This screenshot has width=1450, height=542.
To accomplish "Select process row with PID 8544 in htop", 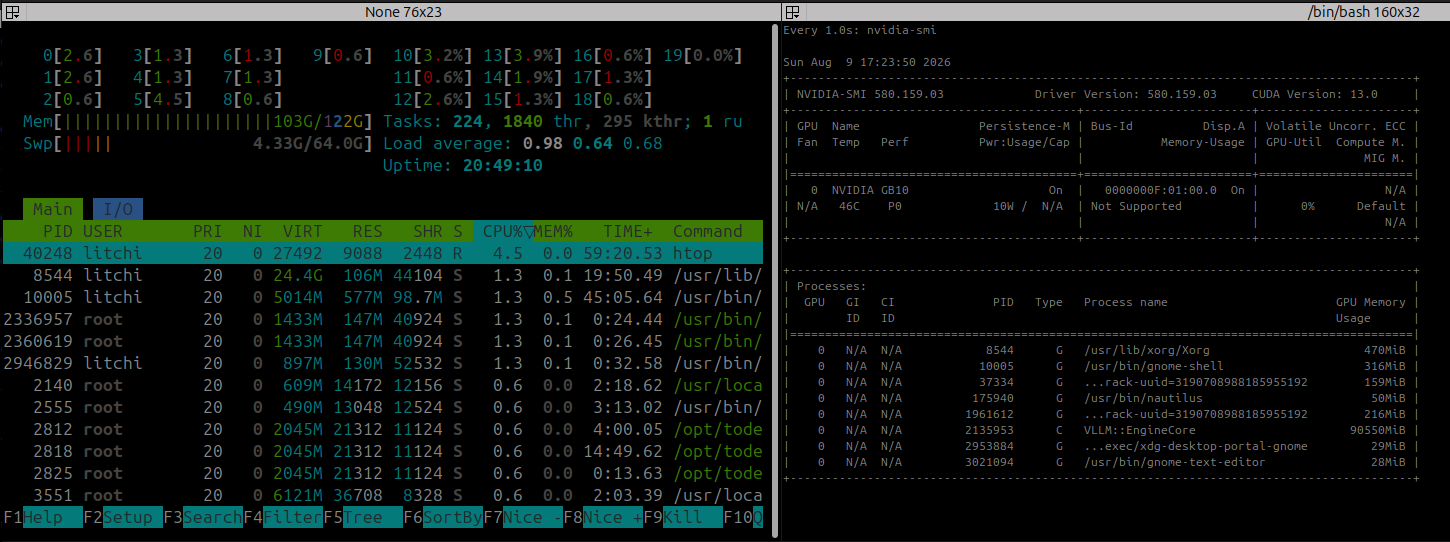I will click(383, 275).
